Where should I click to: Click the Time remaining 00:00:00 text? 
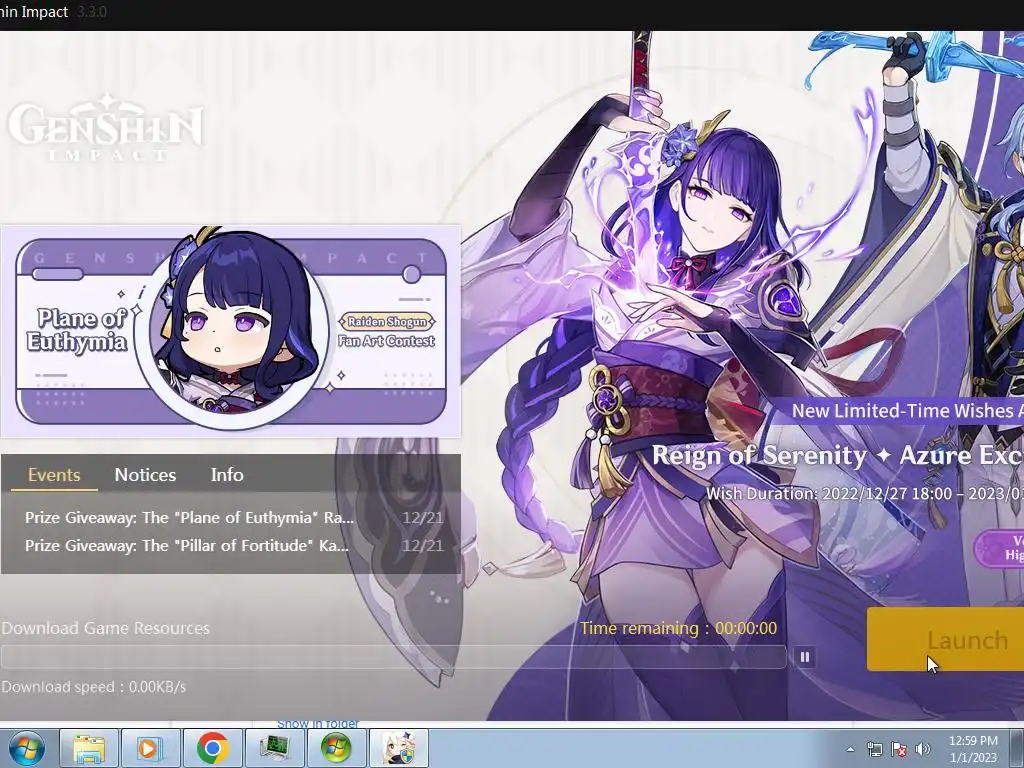679,628
